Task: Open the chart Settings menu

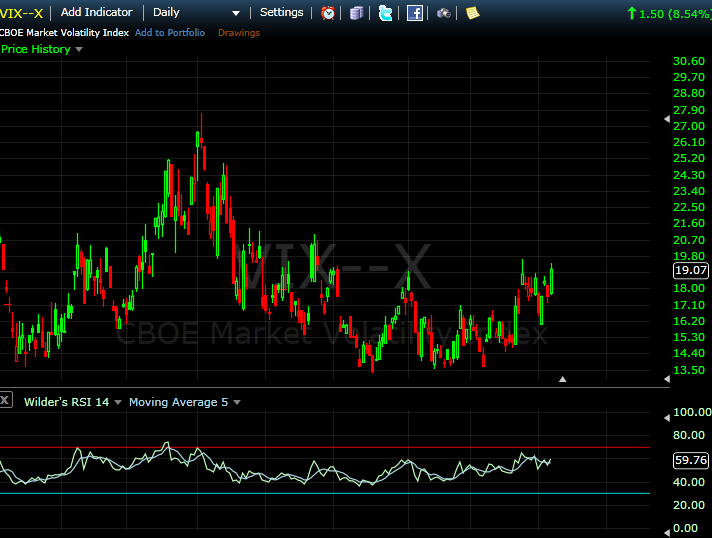Action: (x=281, y=12)
